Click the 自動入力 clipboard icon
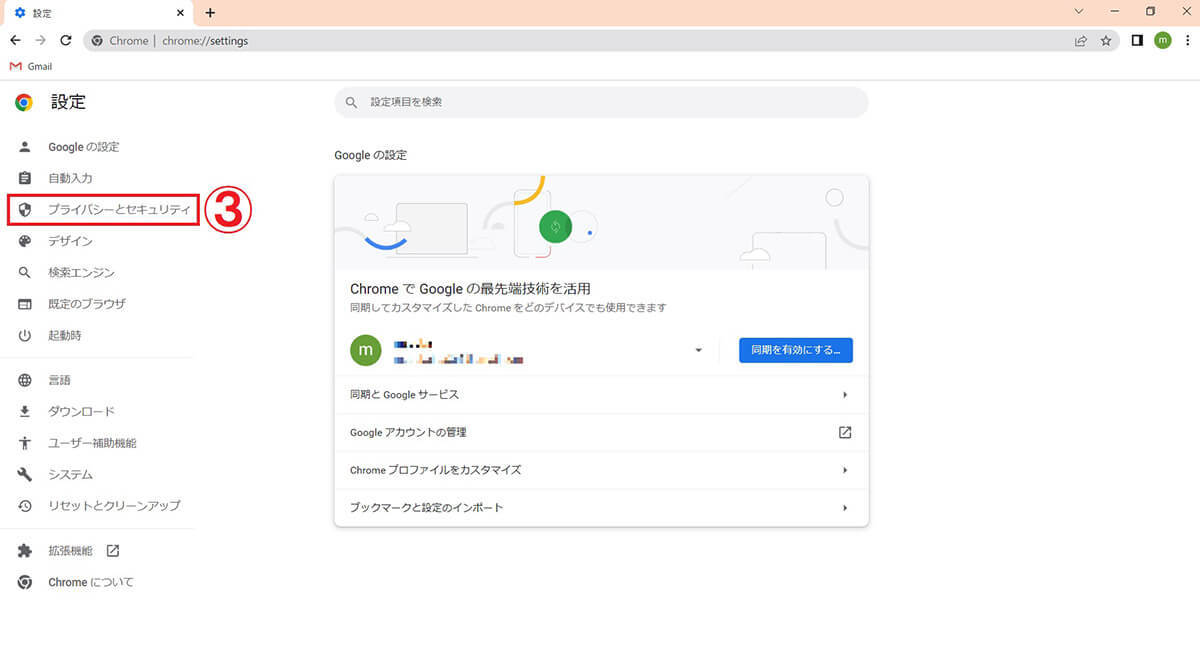 (x=25, y=178)
